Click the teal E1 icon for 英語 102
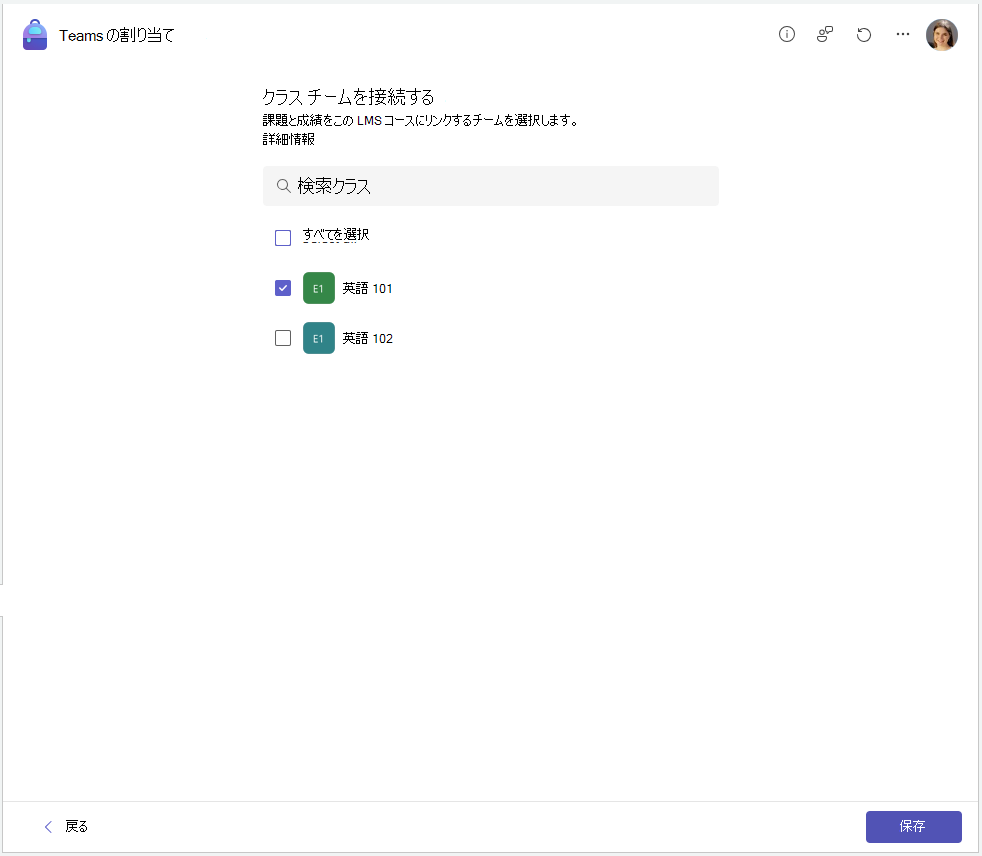 tap(319, 338)
